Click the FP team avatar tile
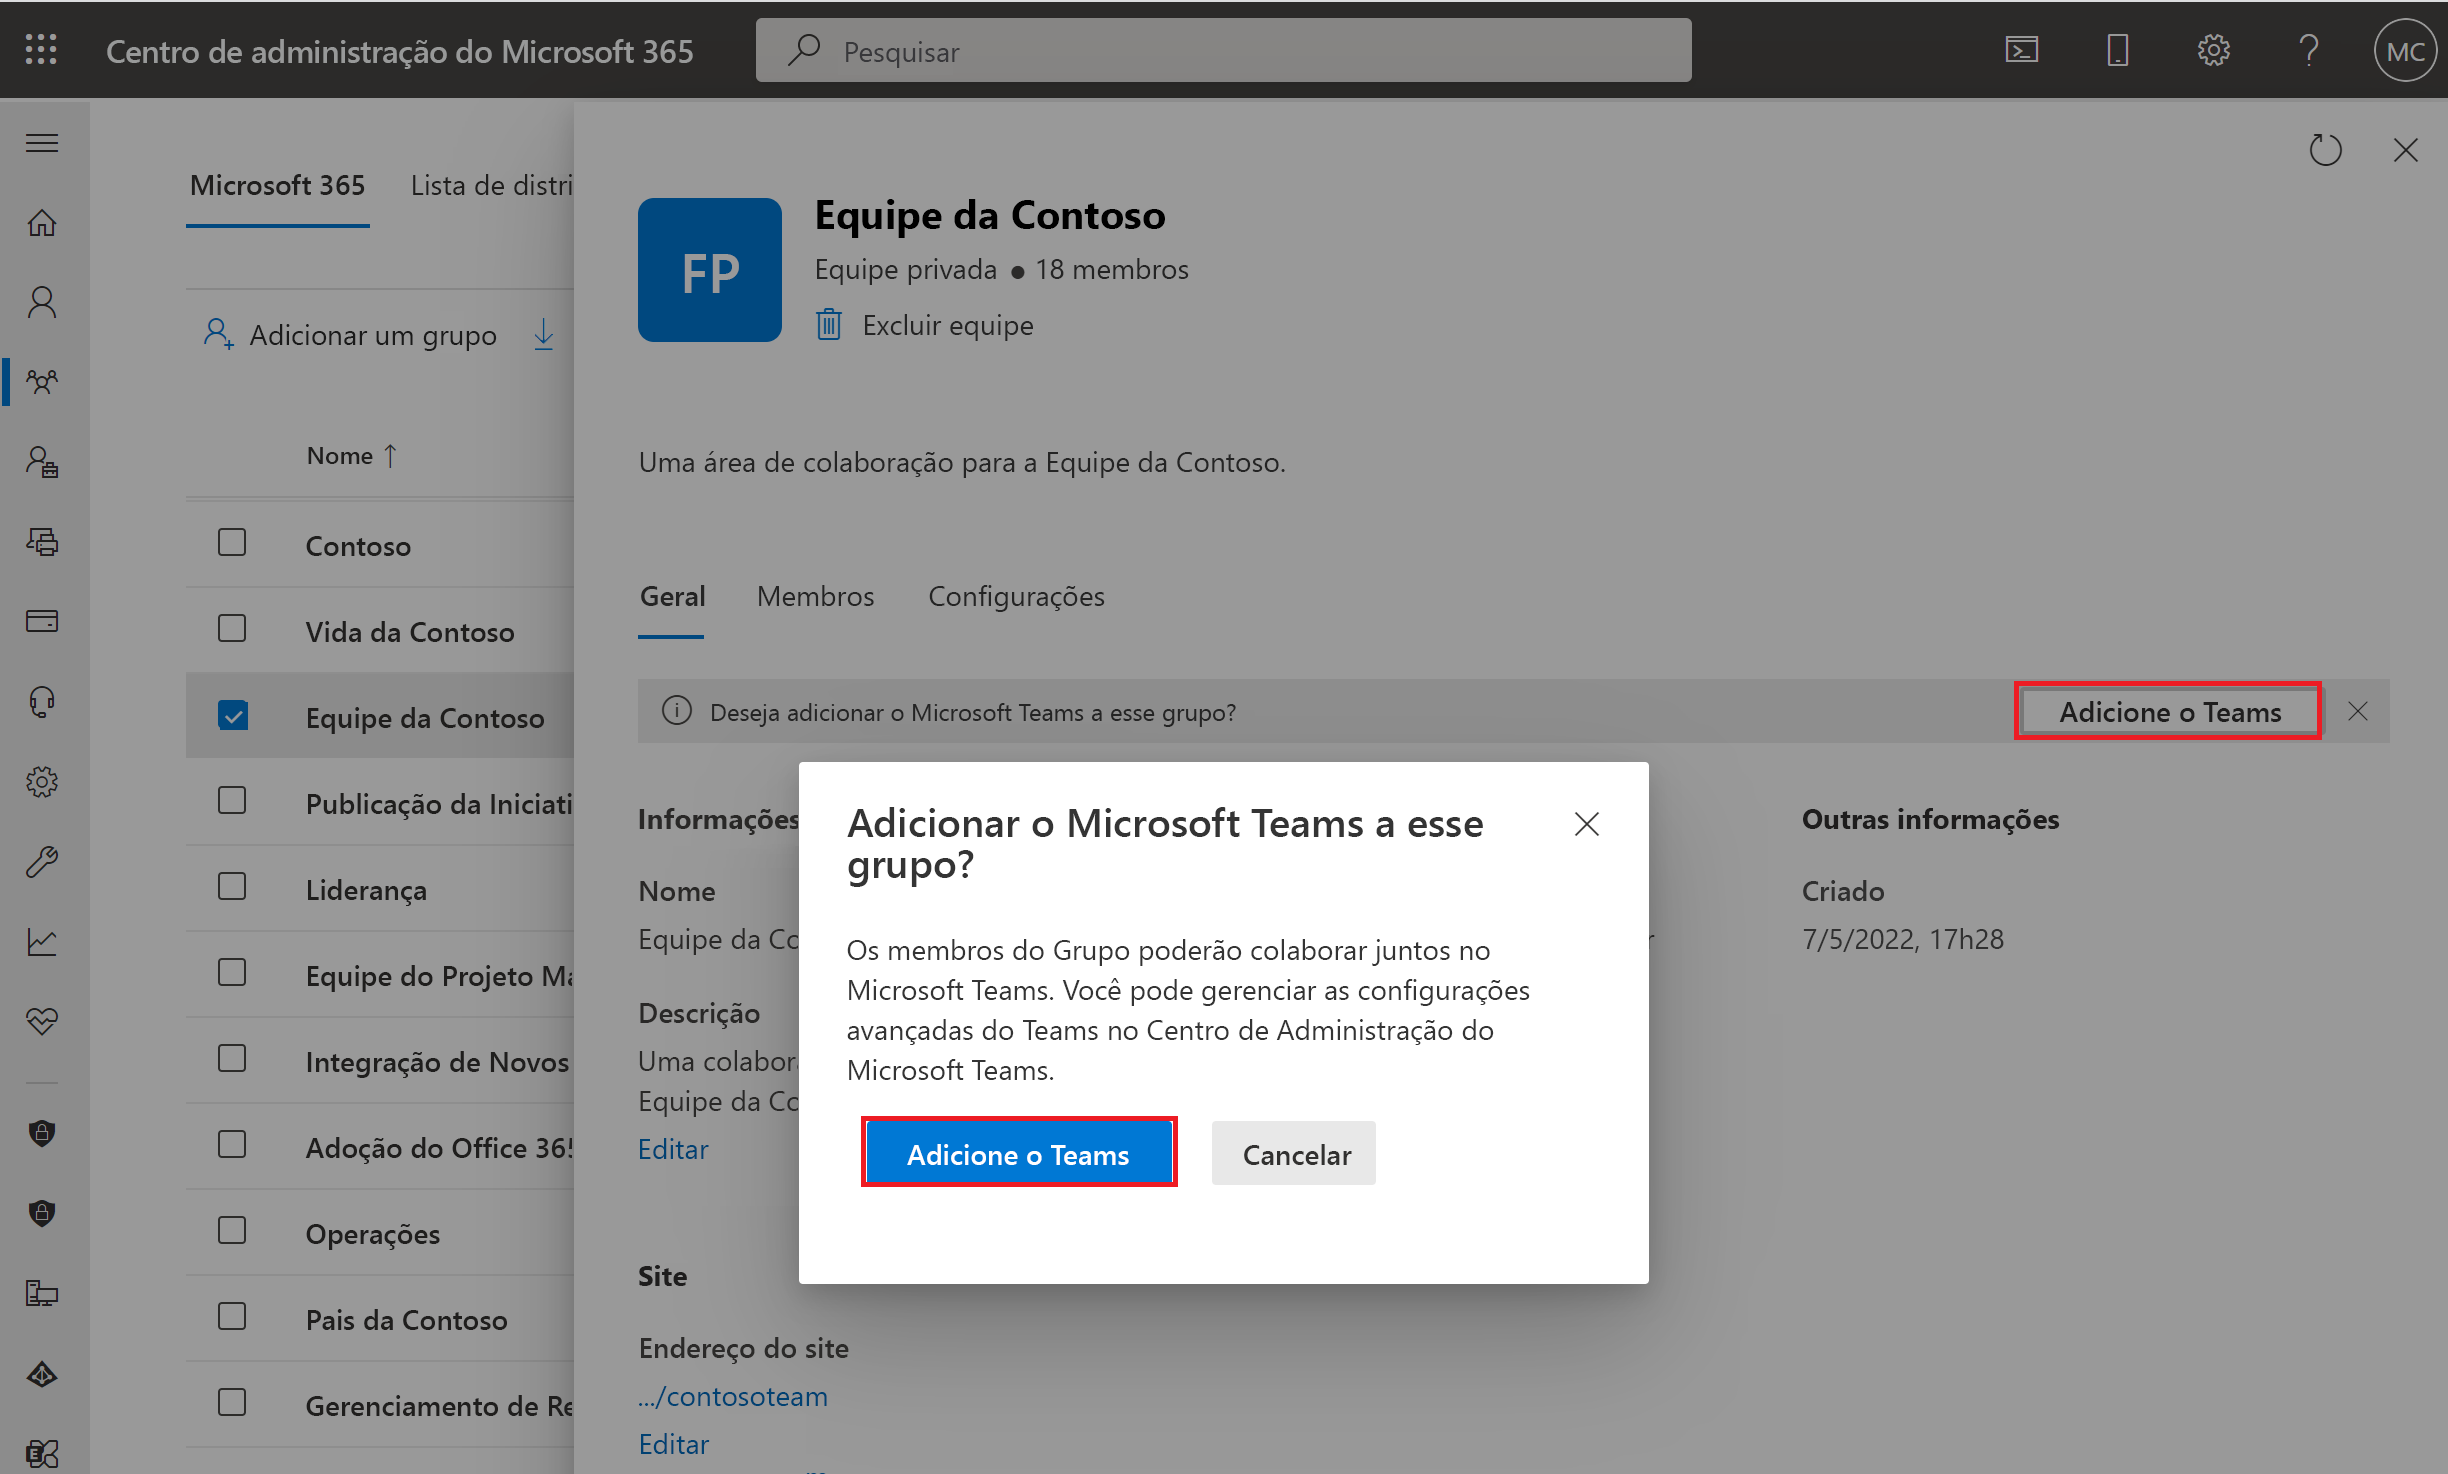2448x1474 pixels. point(709,270)
